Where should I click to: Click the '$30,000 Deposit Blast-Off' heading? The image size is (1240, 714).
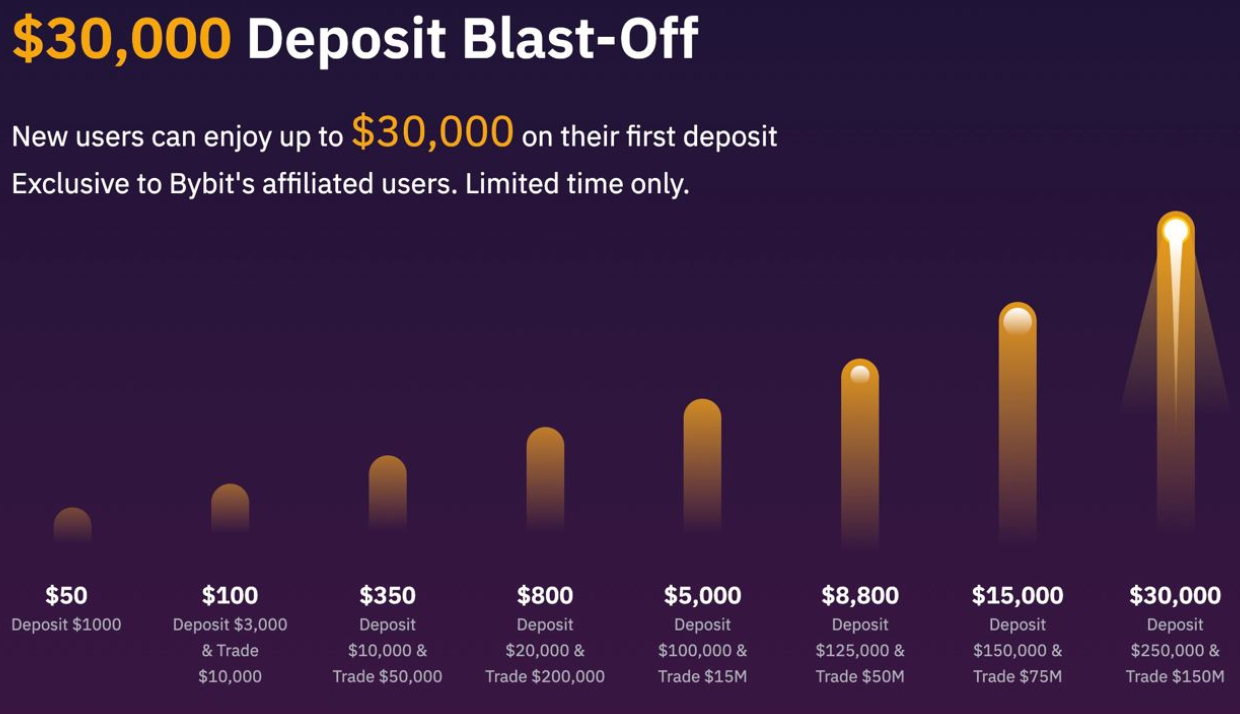pos(355,39)
